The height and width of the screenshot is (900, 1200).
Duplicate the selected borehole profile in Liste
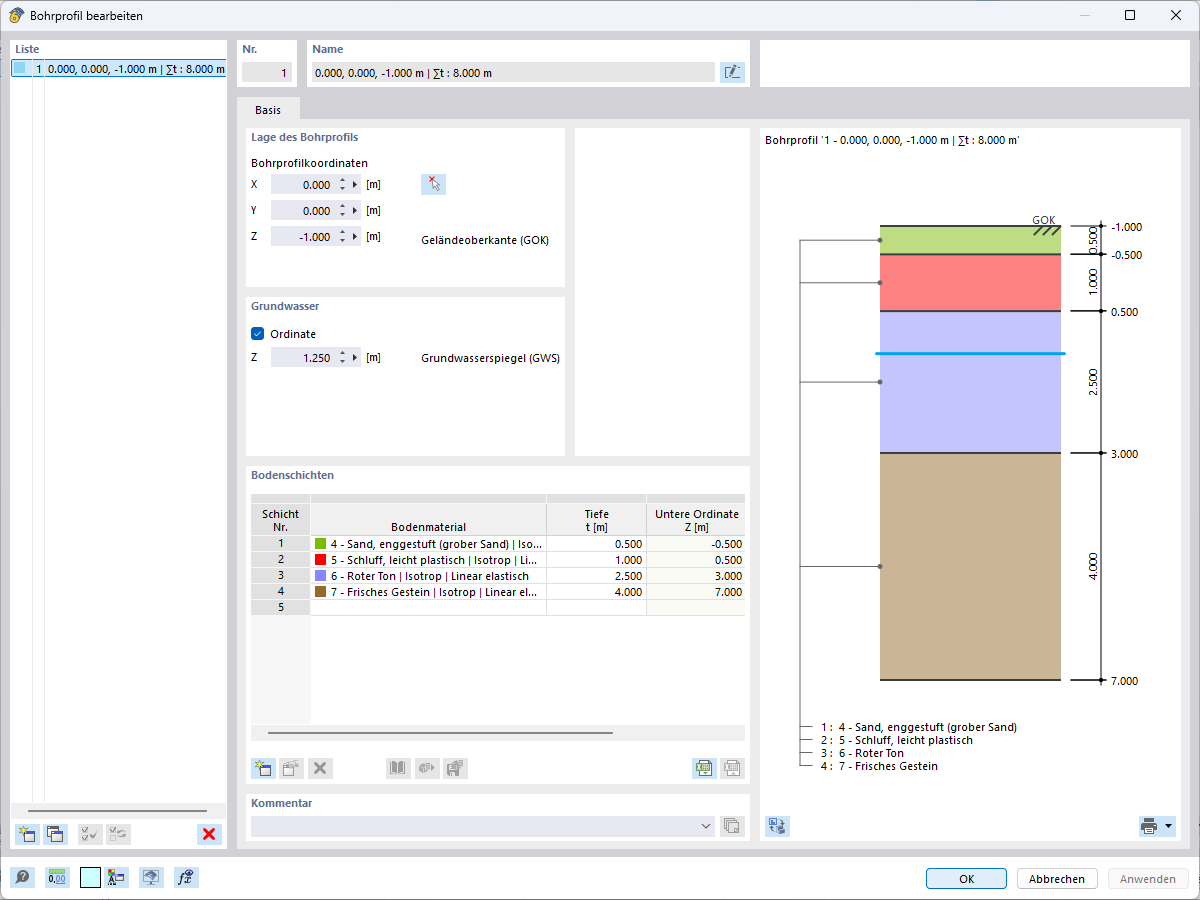[x=55, y=834]
